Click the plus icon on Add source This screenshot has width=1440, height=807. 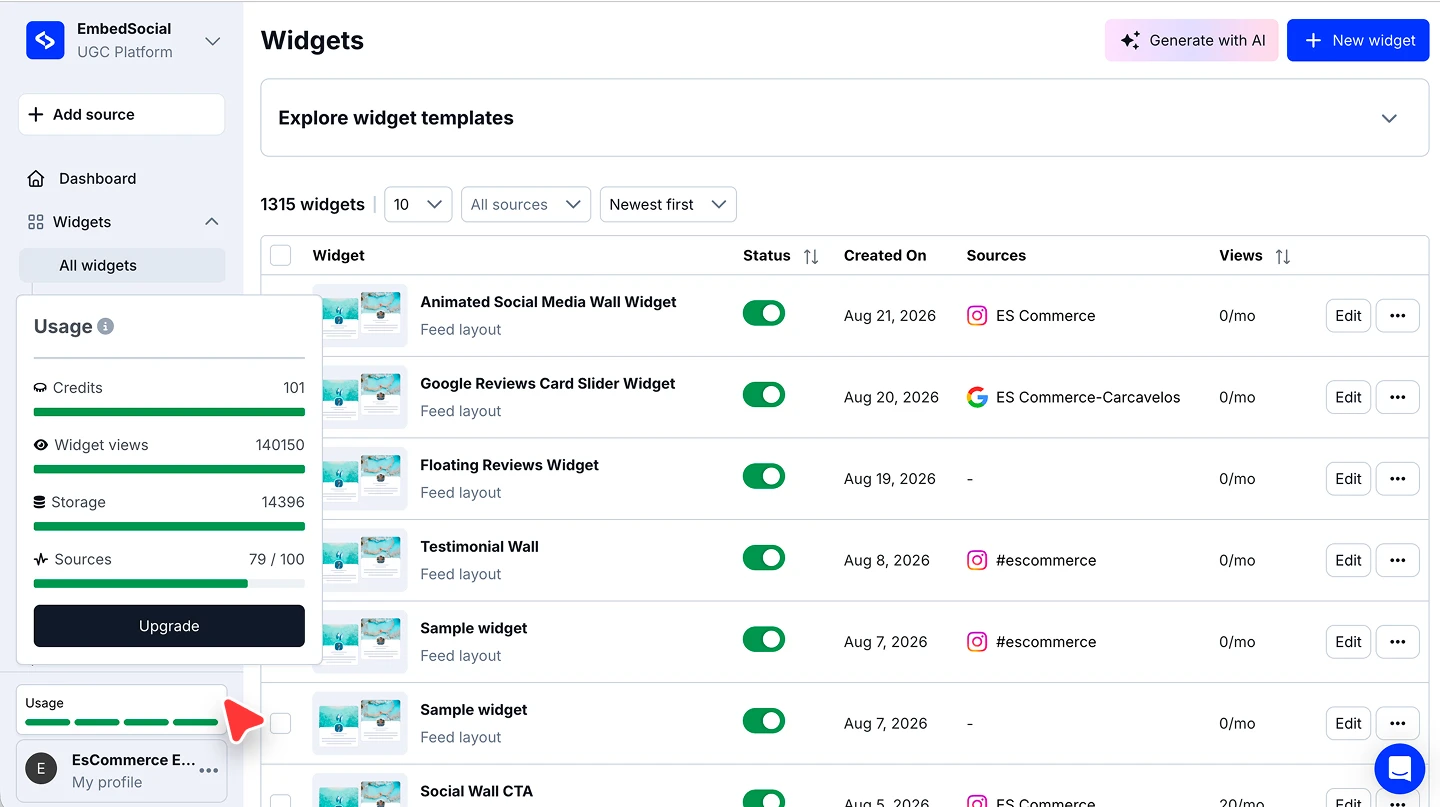pos(36,114)
